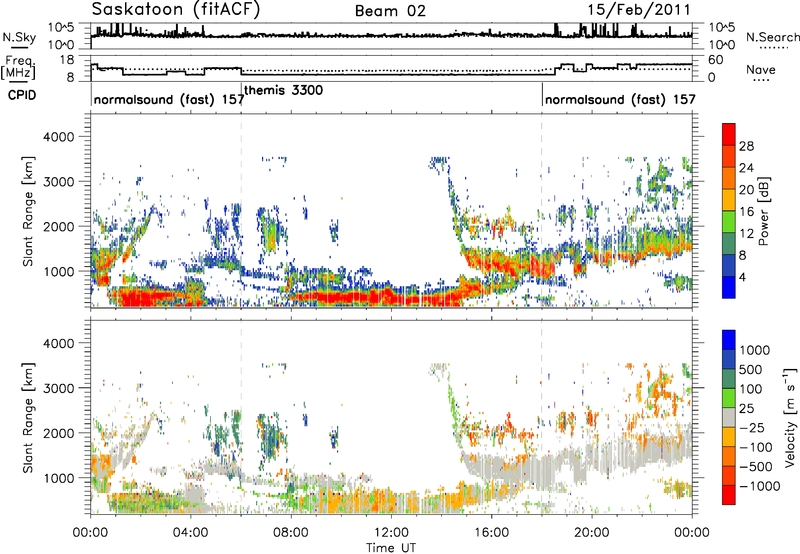Pick the Power color bar segment above 28
The image size is (800, 554).
pos(729,134)
